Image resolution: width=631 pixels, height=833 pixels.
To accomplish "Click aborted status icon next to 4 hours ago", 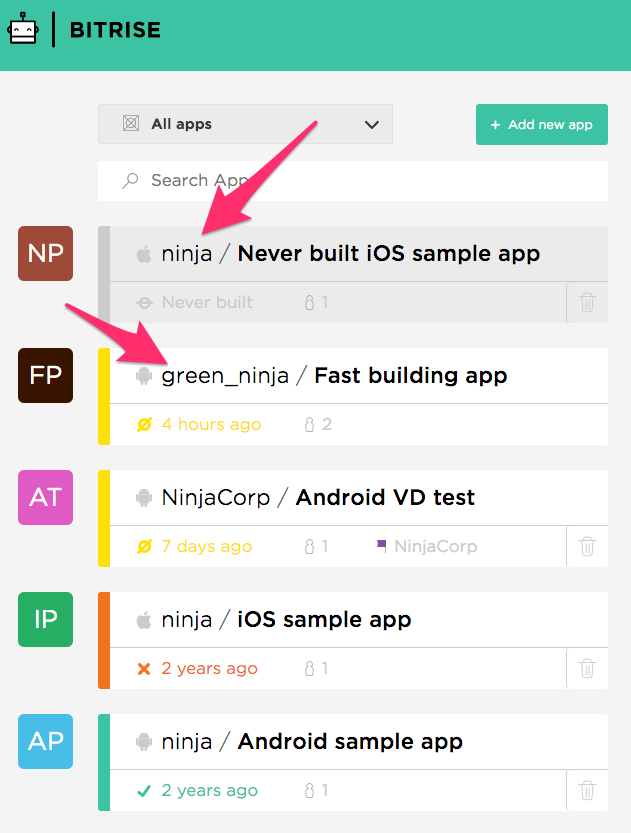I will tap(144, 424).
